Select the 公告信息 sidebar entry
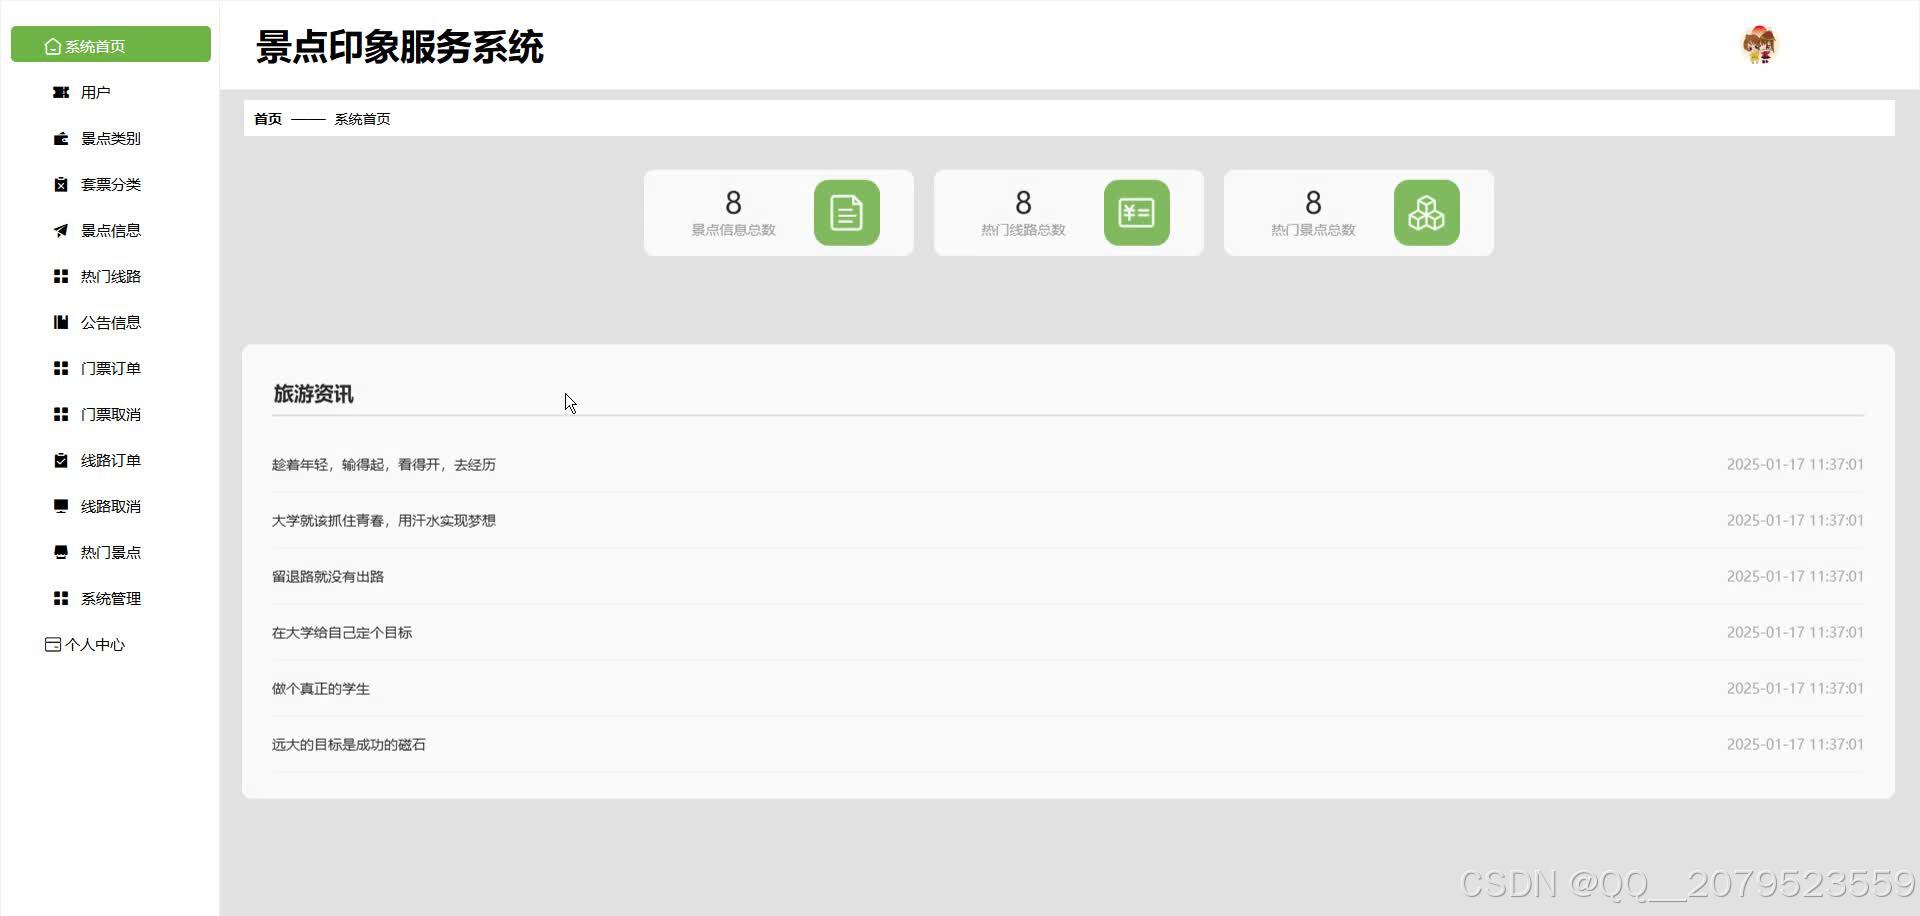 (x=111, y=322)
